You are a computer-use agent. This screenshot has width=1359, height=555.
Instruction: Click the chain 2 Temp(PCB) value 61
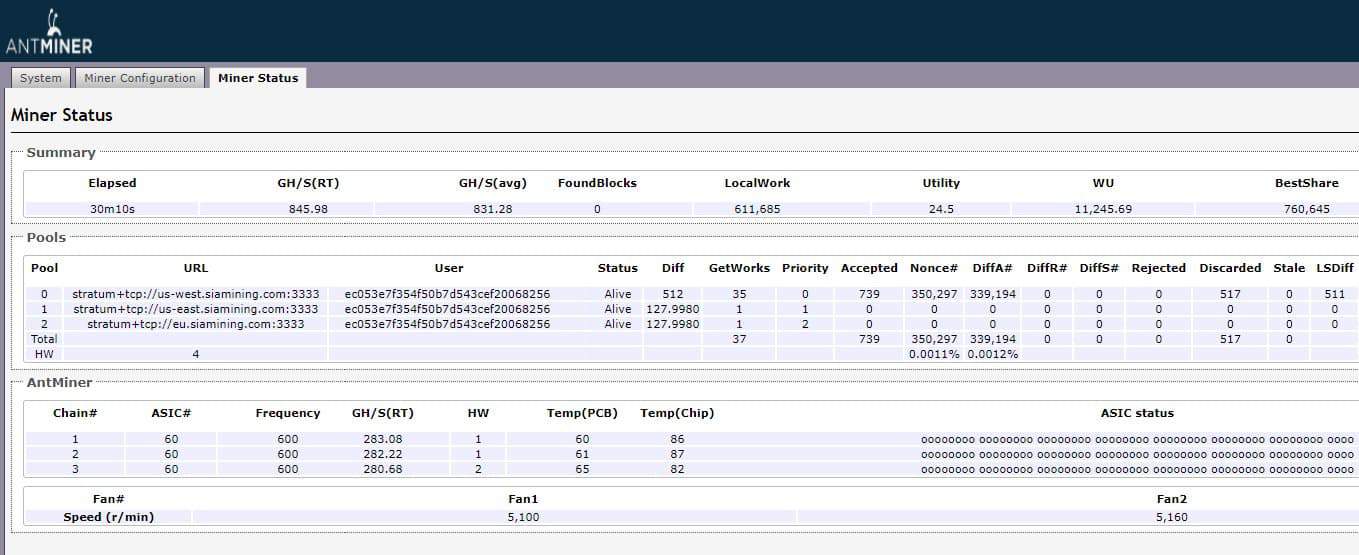pos(582,454)
